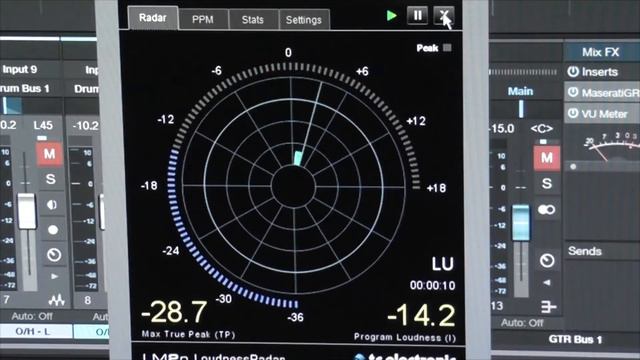Click the radar sweep display center

point(293,186)
